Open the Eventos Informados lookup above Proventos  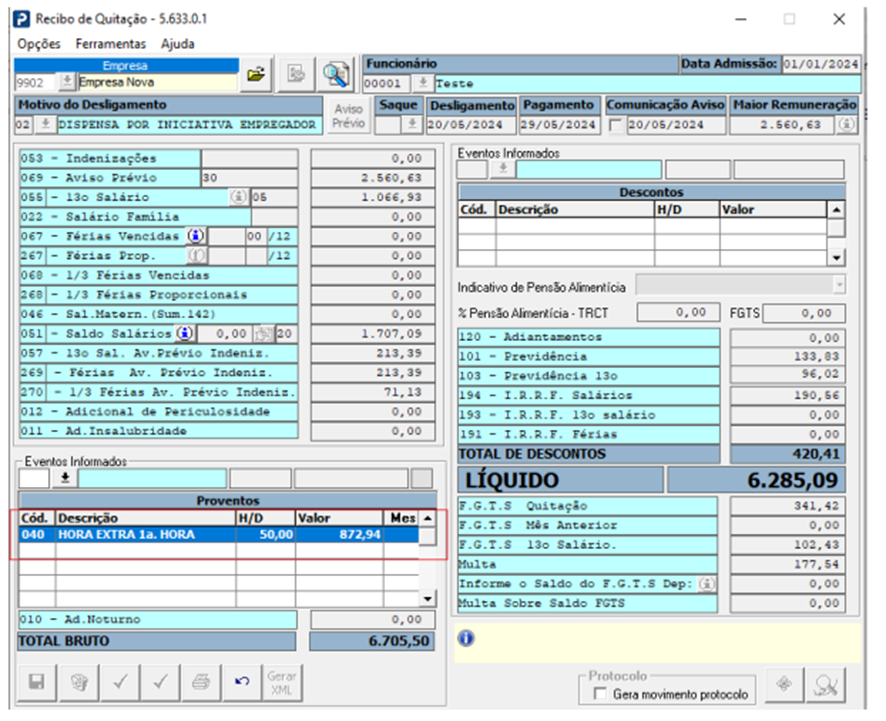click(x=65, y=478)
